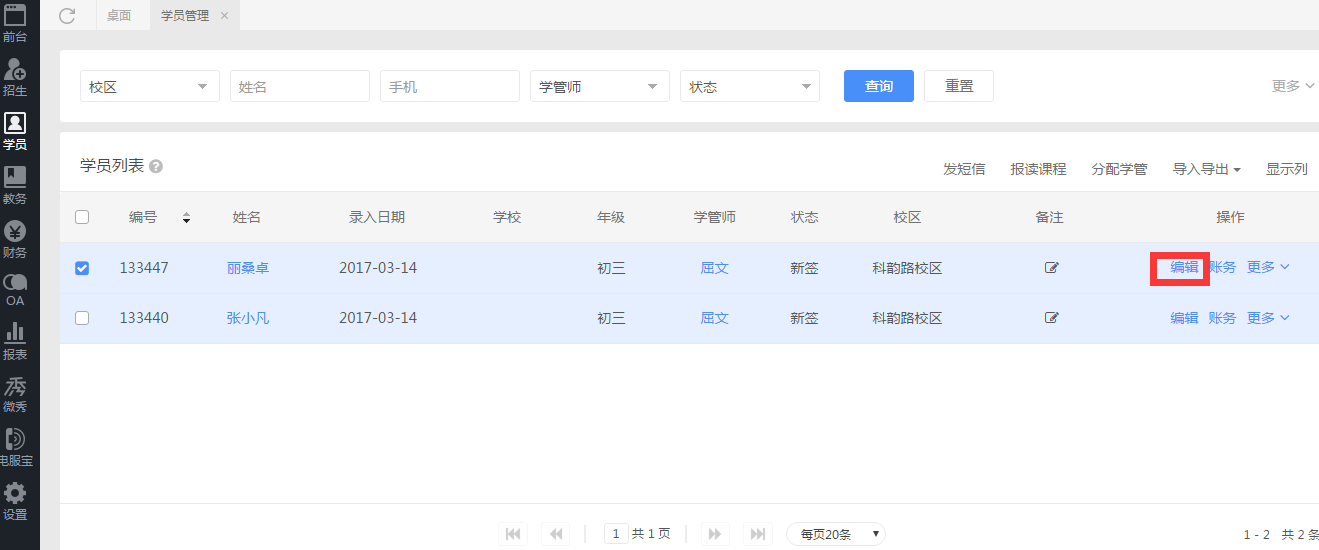Uncheck the checkbox for student 133447
The height and width of the screenshot is (550, 1319).
click(x=82, y=267)
